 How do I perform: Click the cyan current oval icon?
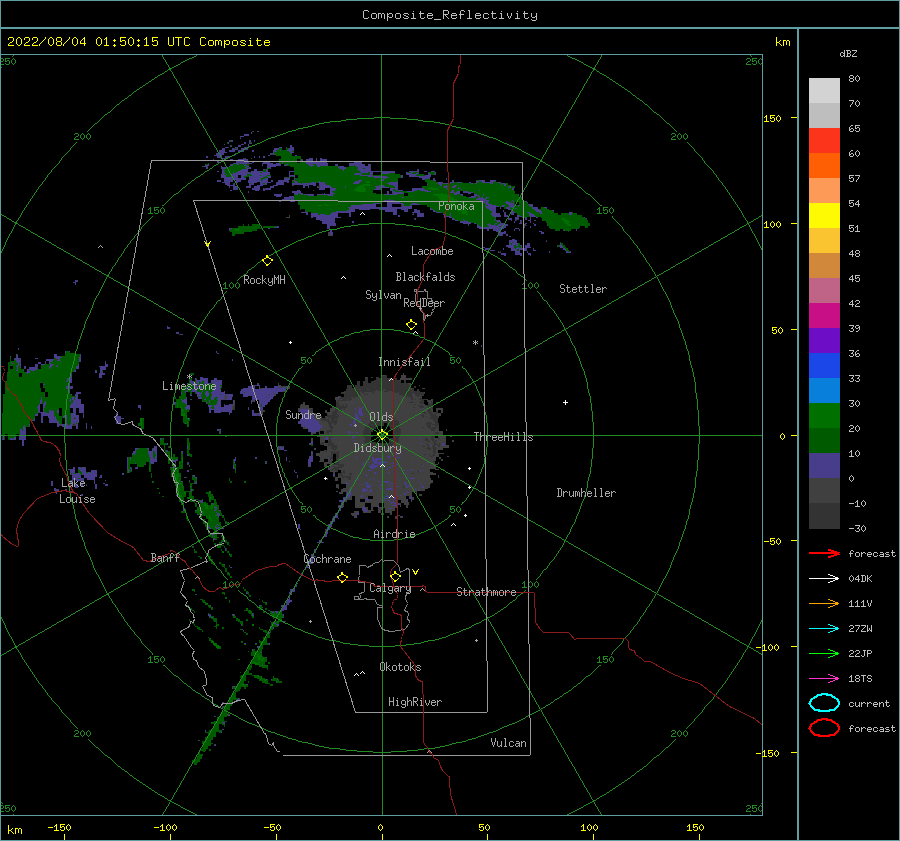point(824,703)
